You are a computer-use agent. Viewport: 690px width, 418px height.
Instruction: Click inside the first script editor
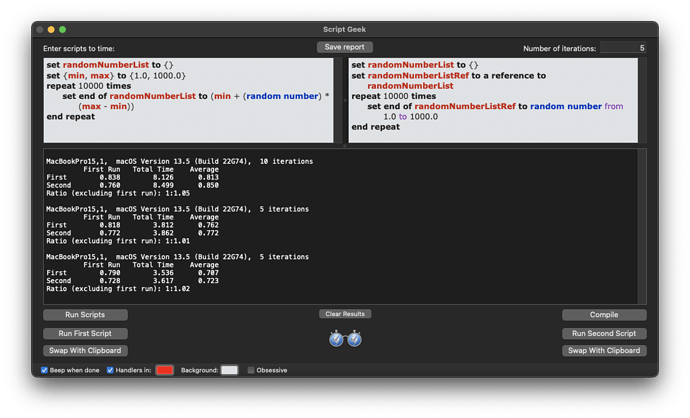tap(188, 100)
